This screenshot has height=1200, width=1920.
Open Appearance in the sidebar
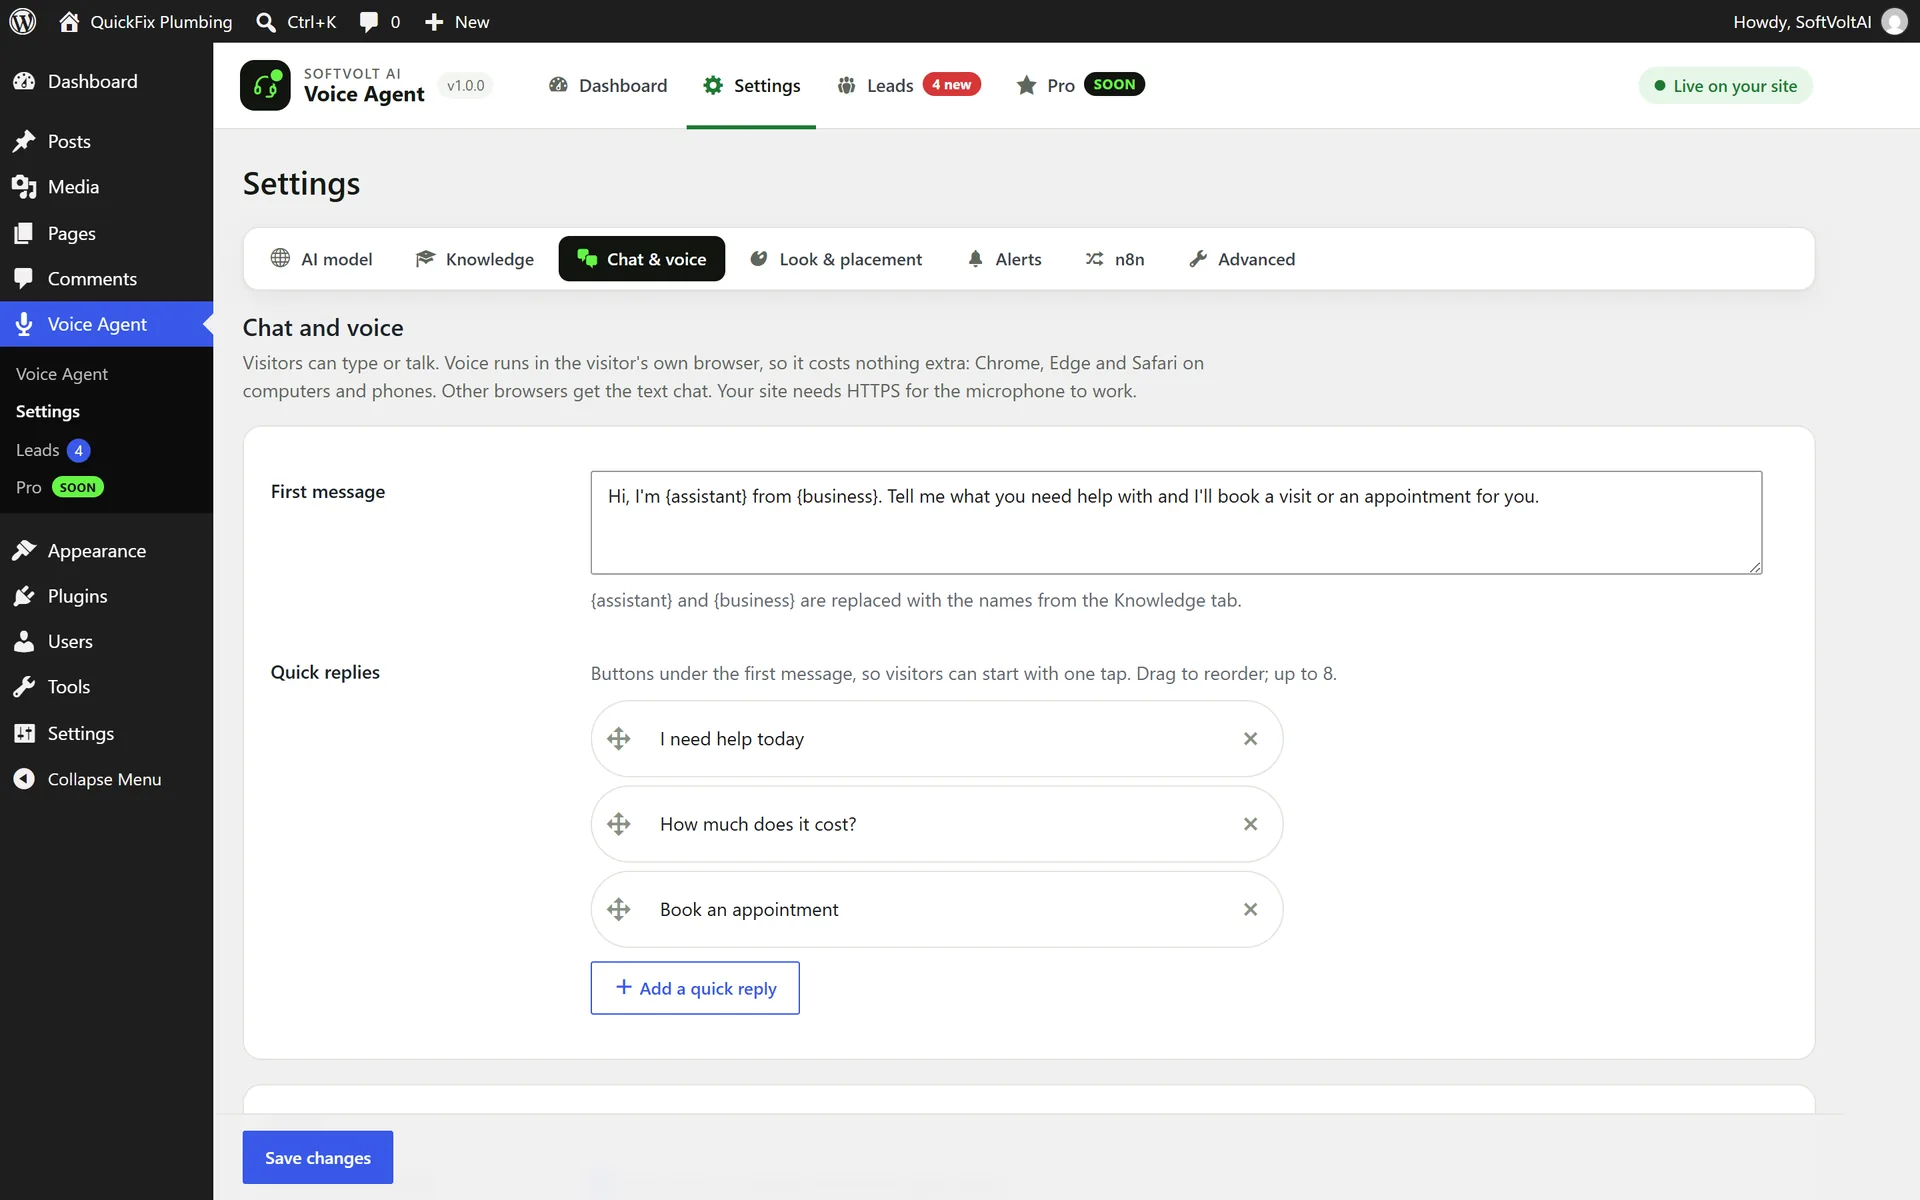coord(106,551)
